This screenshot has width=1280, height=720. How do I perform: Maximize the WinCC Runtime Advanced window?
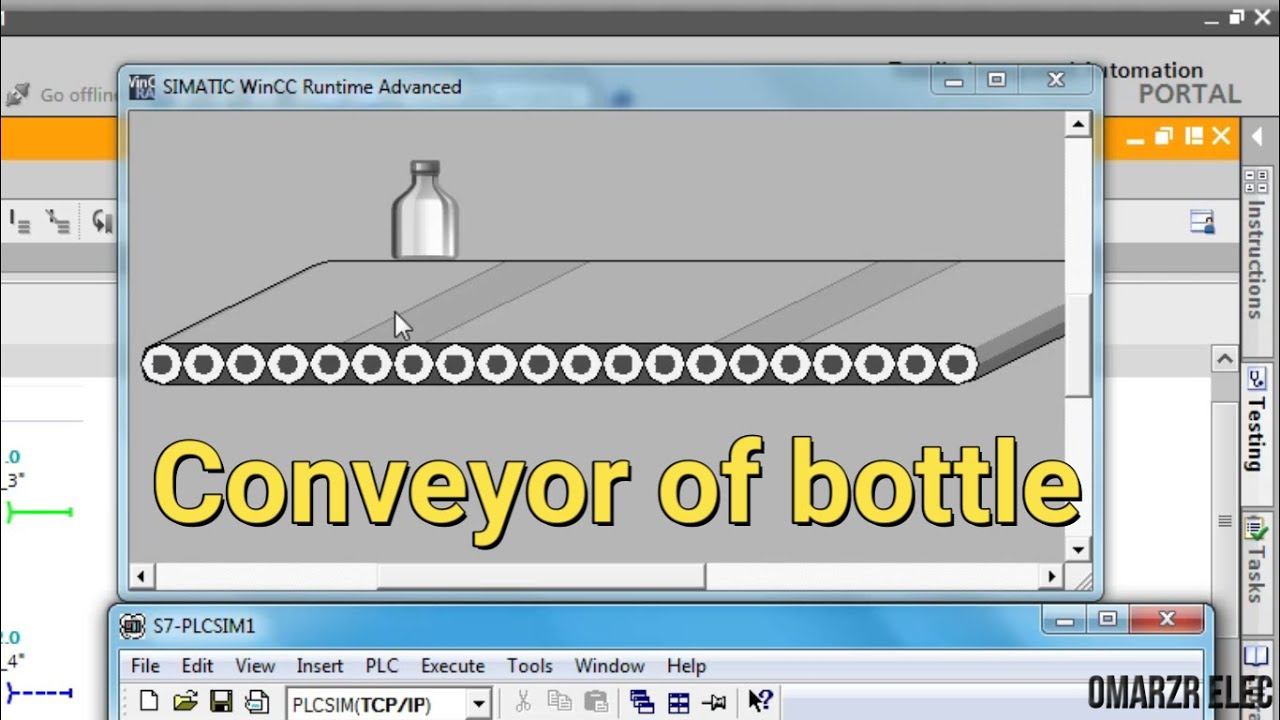tap(997, 80)
